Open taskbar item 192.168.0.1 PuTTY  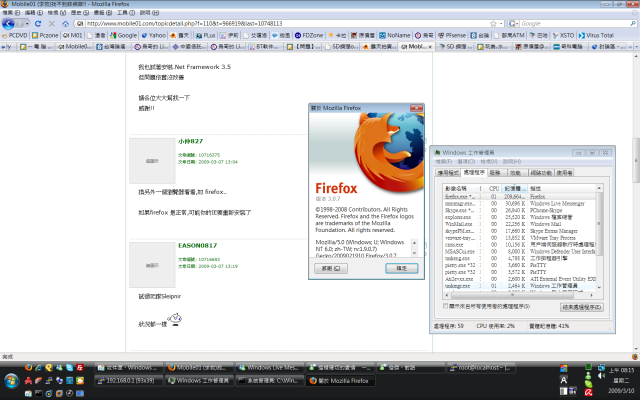[129, 380]
